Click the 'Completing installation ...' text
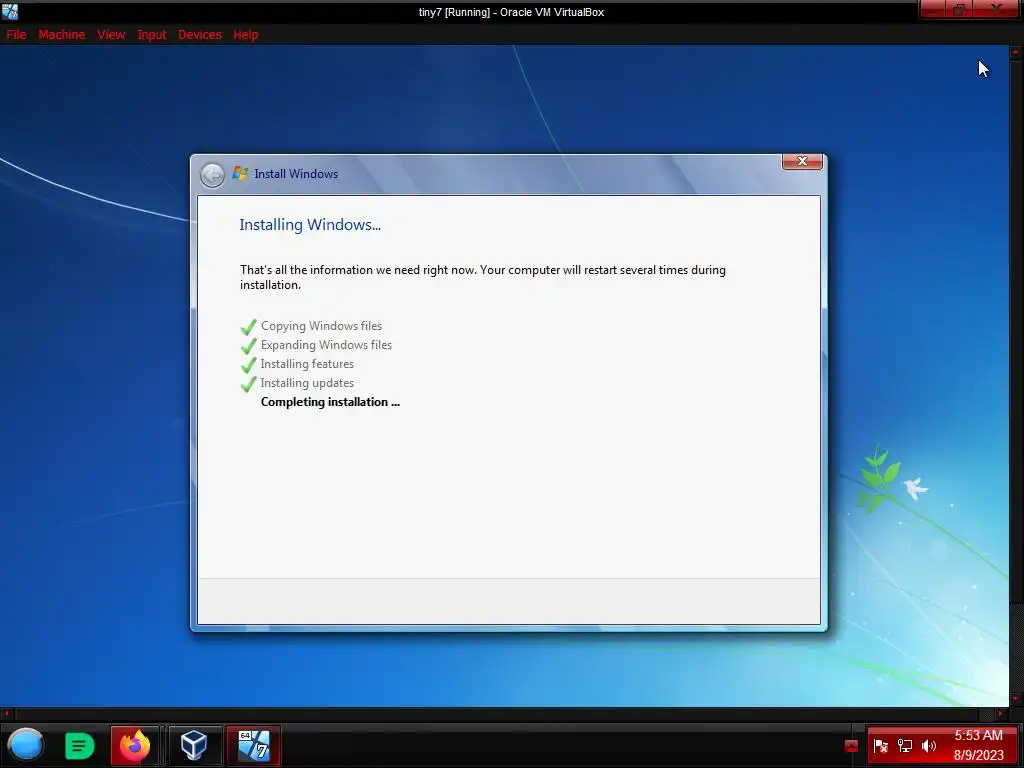 tap(330, 402)
